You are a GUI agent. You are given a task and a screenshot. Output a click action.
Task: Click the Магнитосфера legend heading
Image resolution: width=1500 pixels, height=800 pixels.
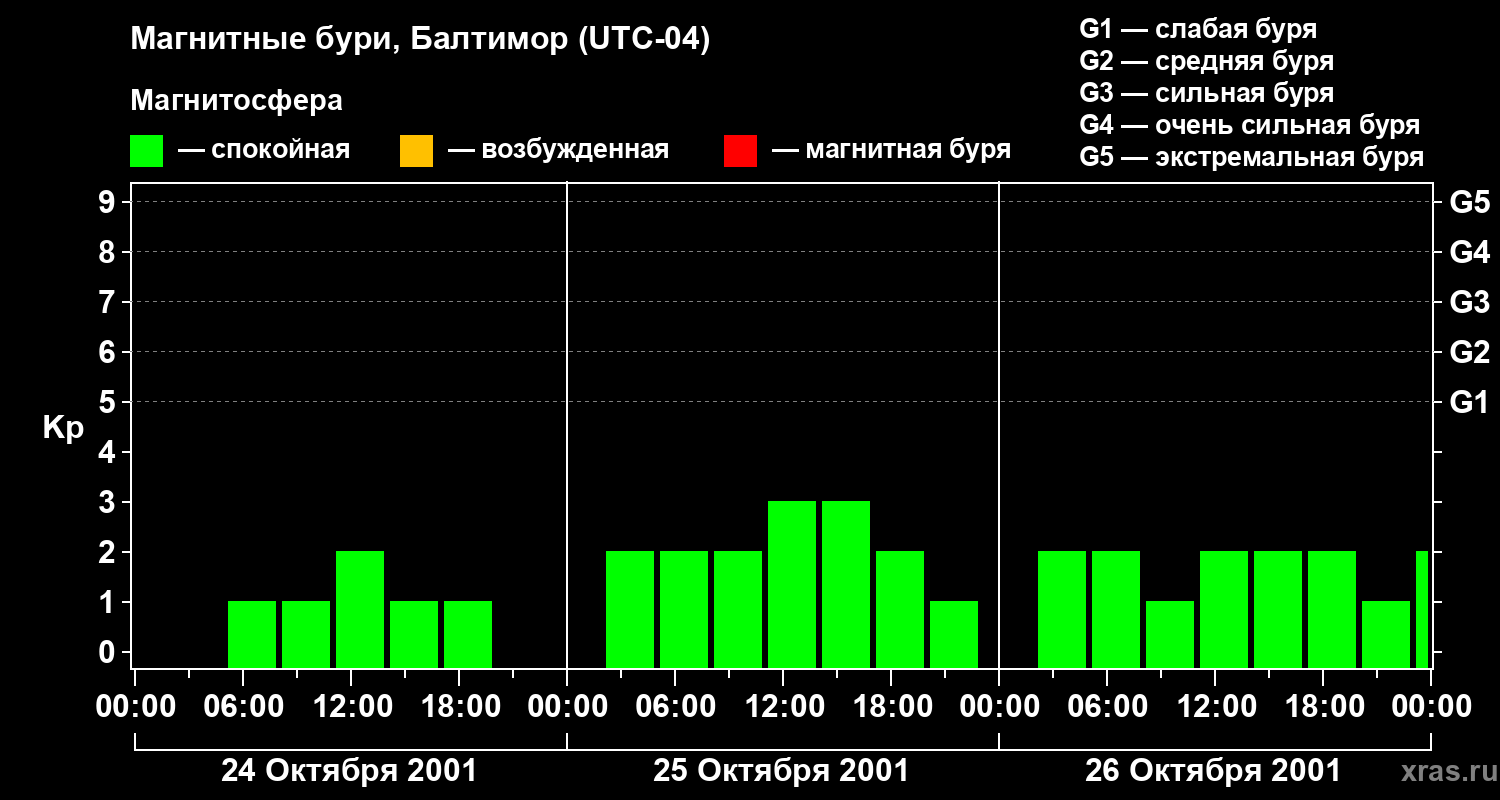click(236, 101)
